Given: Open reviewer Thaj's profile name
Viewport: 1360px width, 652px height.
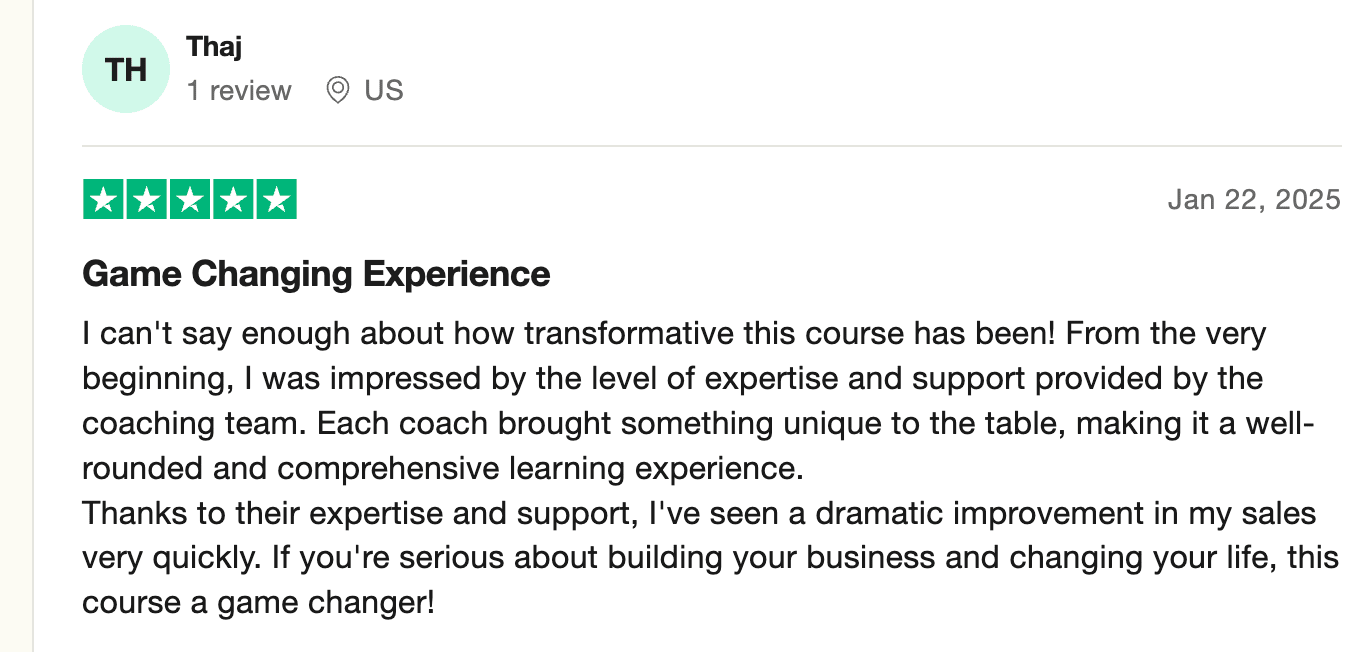Looking at the screenshot, I should point(214,46).
